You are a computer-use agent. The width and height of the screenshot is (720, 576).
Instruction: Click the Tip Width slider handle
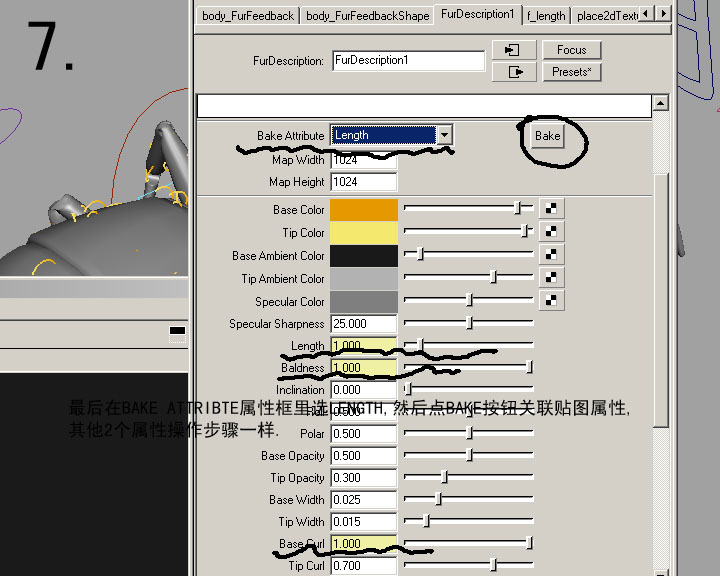[426, 521]
